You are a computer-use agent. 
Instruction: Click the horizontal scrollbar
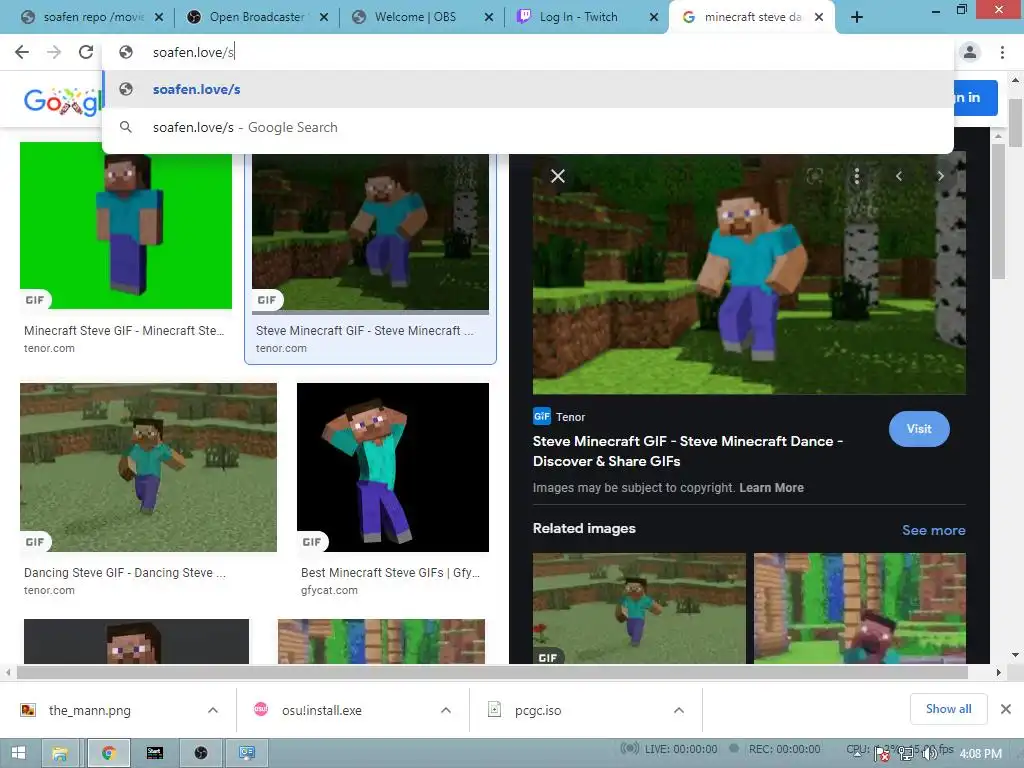point(492,673)
